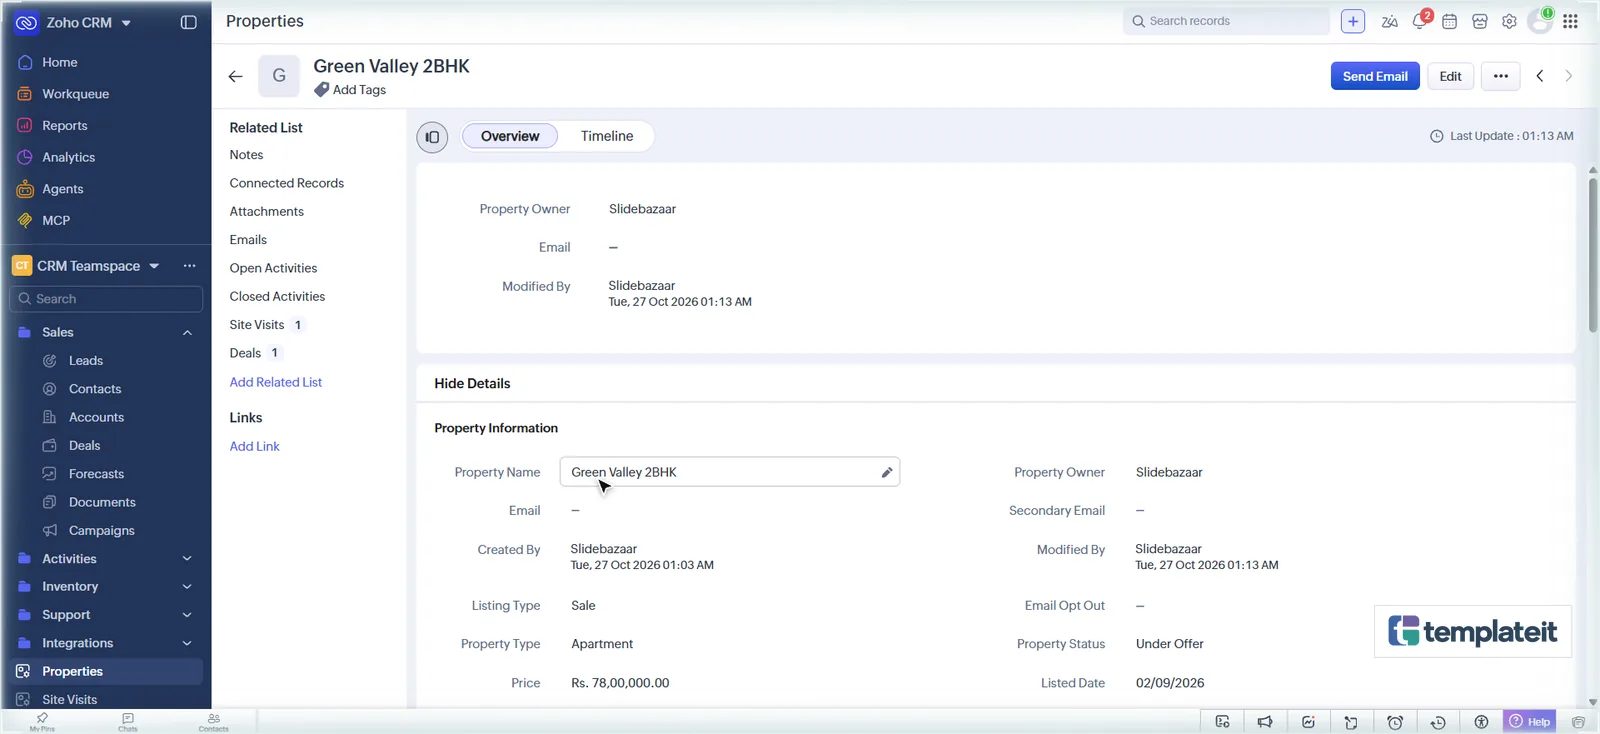The image size is (1600, 734).
Task: Open Chats in bottom bar
Action: (x=128, y=722)
